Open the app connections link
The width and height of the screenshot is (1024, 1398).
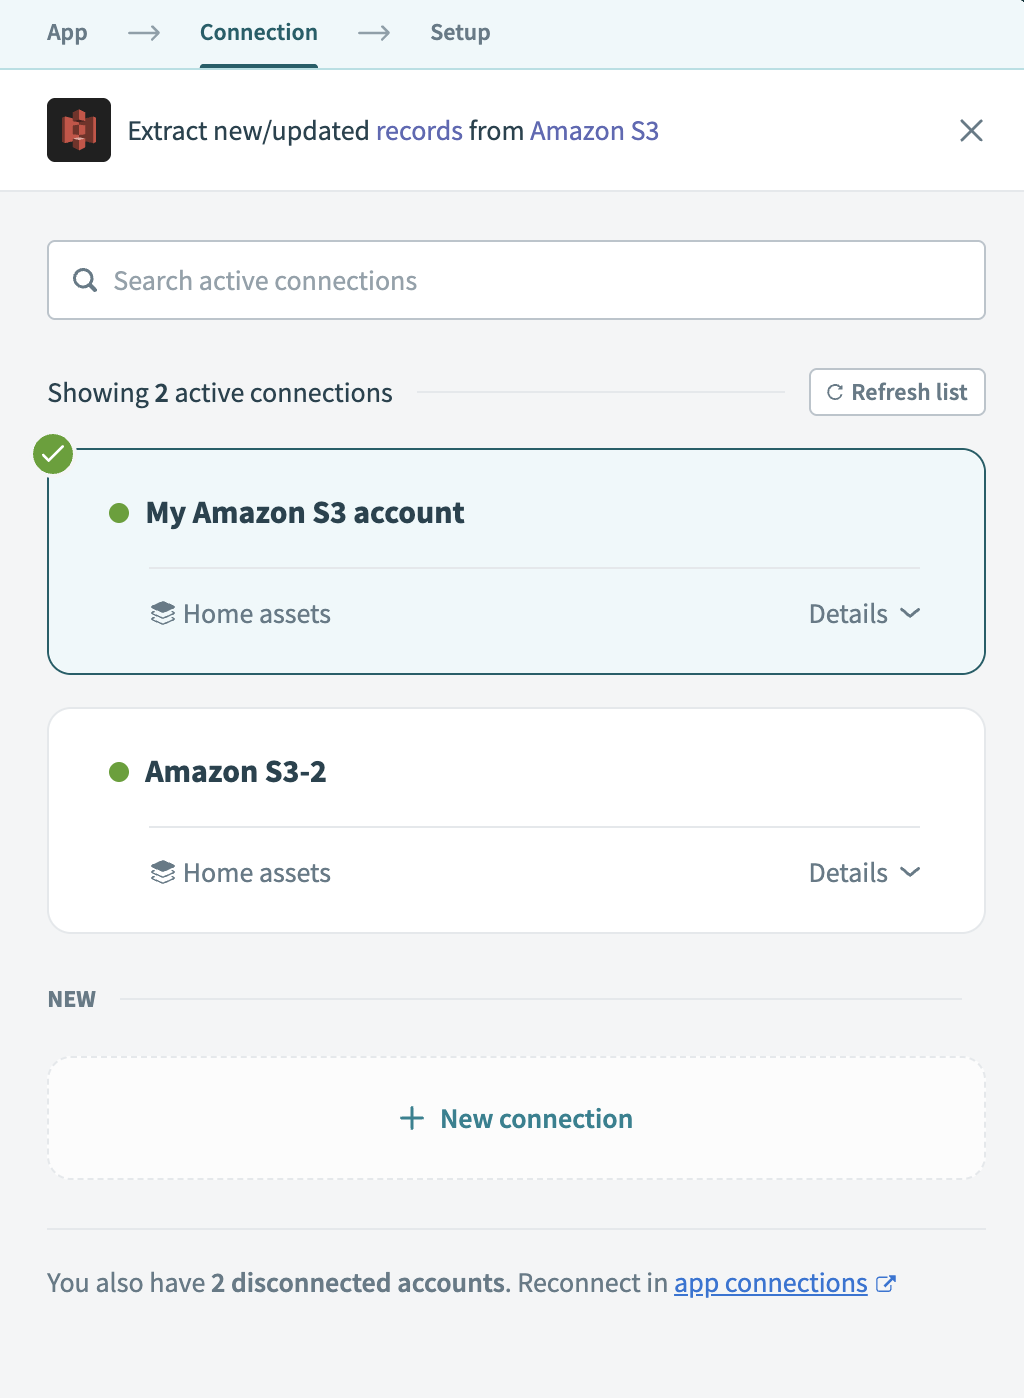[770, 1283]
